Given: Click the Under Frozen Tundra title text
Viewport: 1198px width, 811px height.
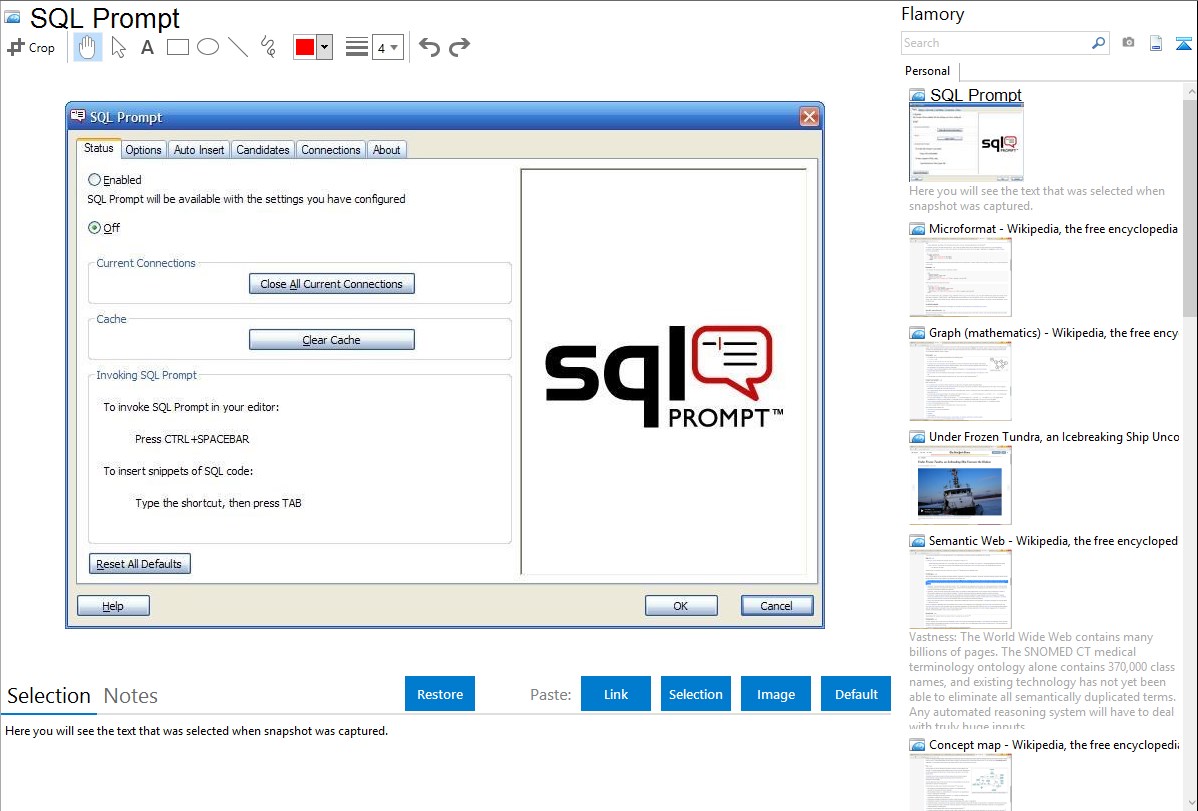Looking at the screenshot, I should pyautogui.click(x=1054, y=436).
